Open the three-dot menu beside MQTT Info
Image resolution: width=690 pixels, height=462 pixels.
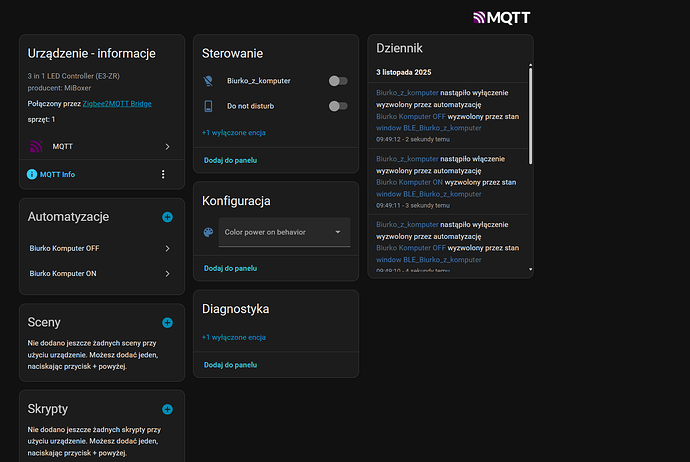(x=163, y=174)
